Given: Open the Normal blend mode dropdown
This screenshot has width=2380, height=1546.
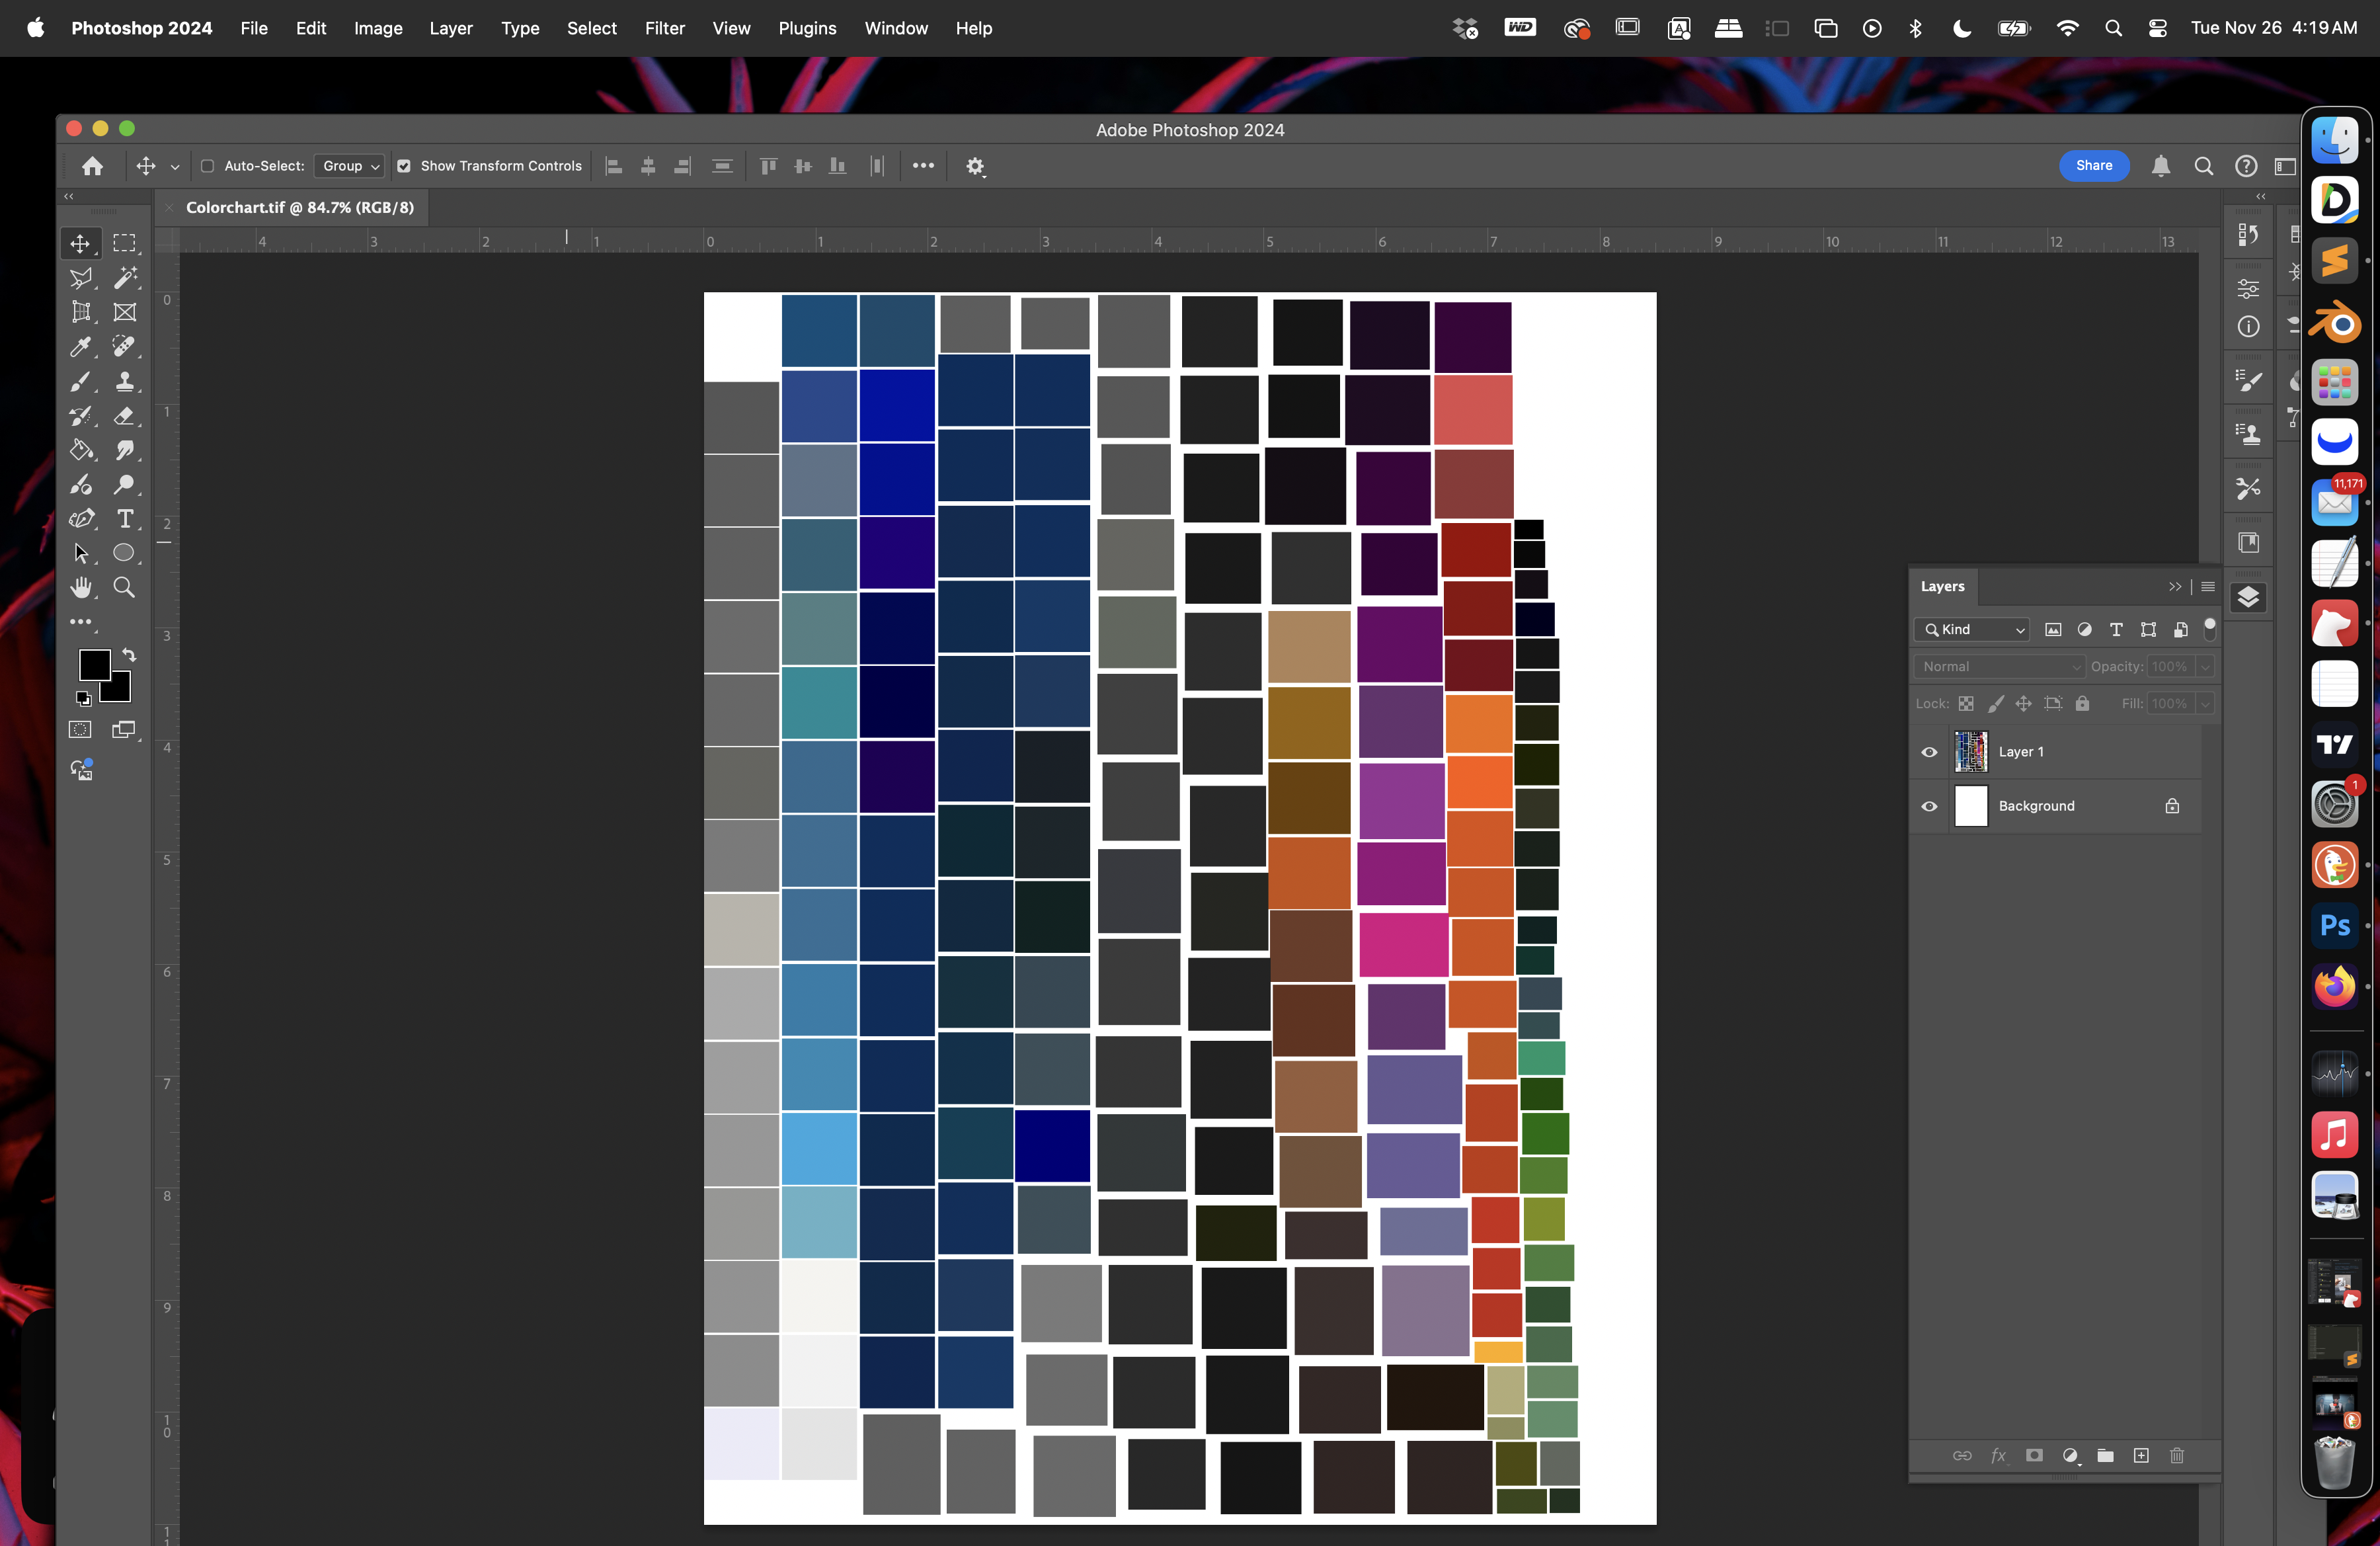Looking at the screenshot, I should 1999,667.
